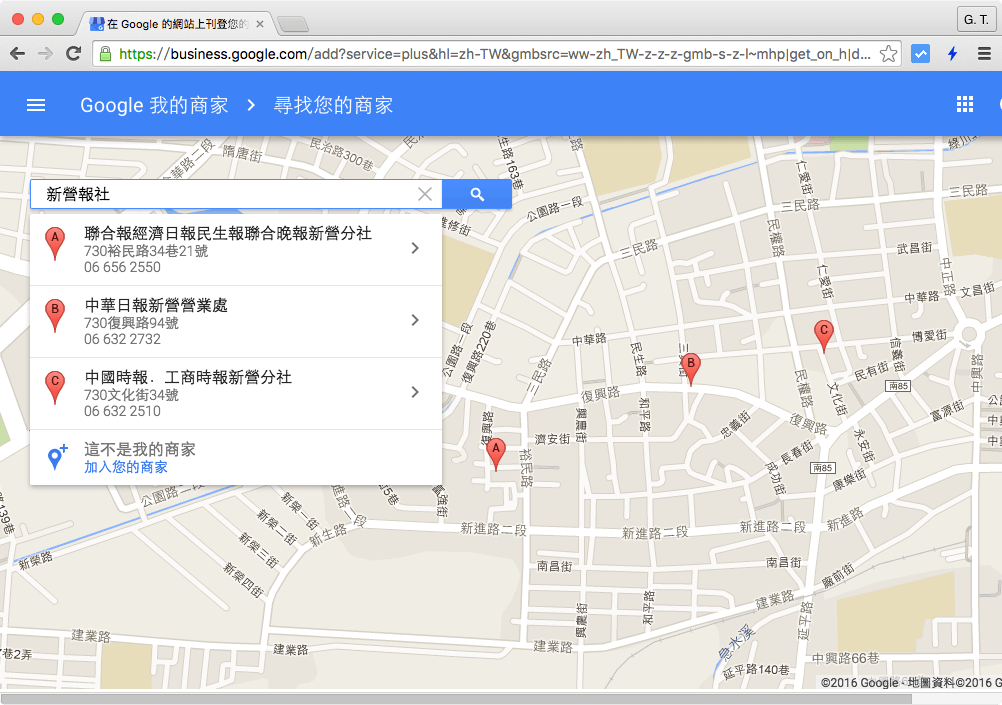The height and width of the screenshot is (705, 1002).
Task: Reload the page in the browser
Action: (x=73, y=54)
